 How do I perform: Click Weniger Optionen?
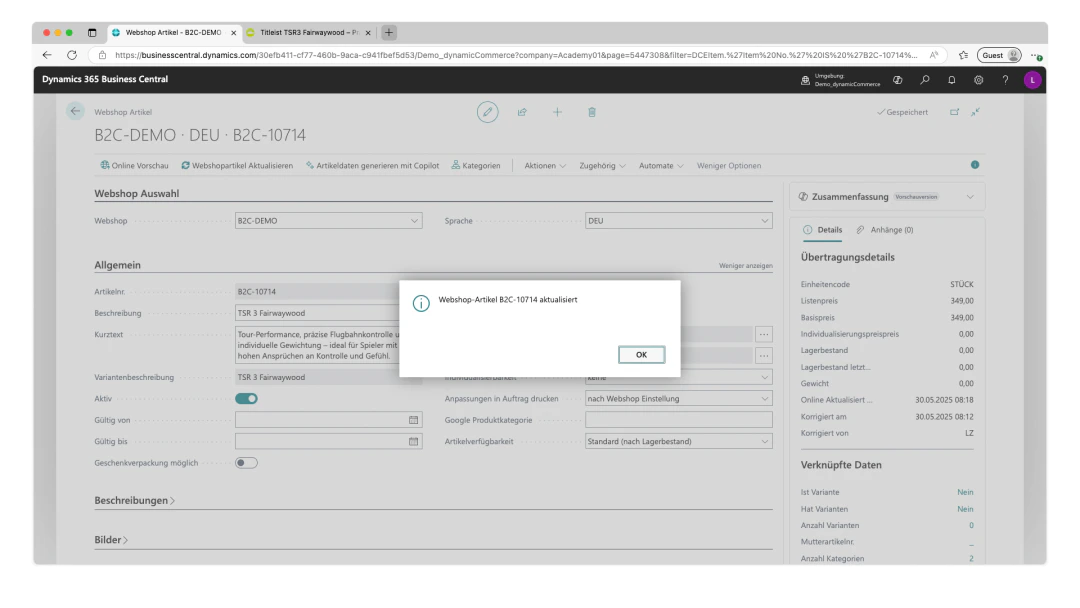(729, 166)
